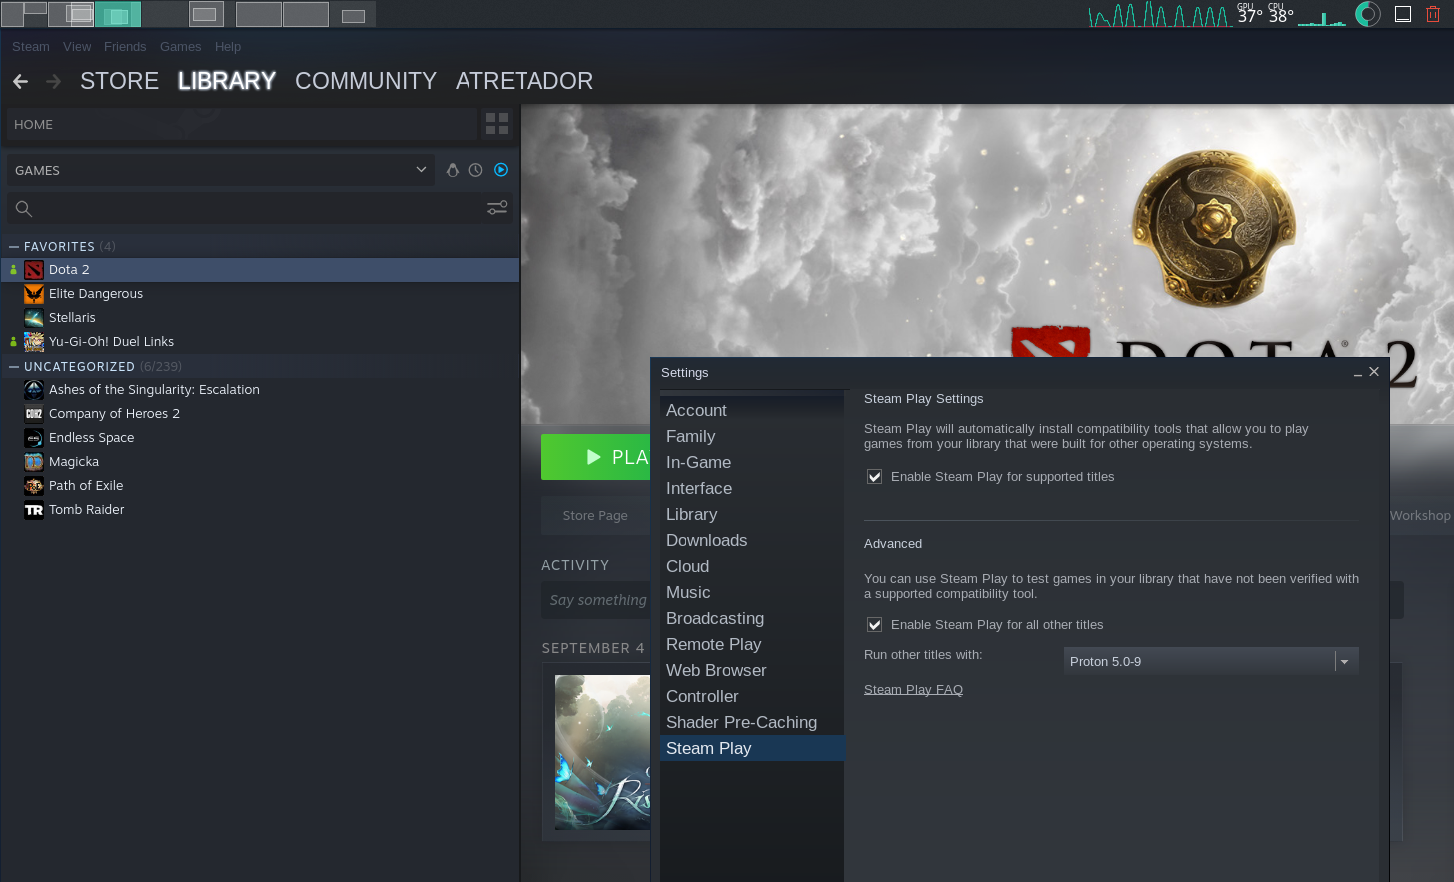Open the Friends menu
This screenshot has width=1454, height=882.
(125, 47)
